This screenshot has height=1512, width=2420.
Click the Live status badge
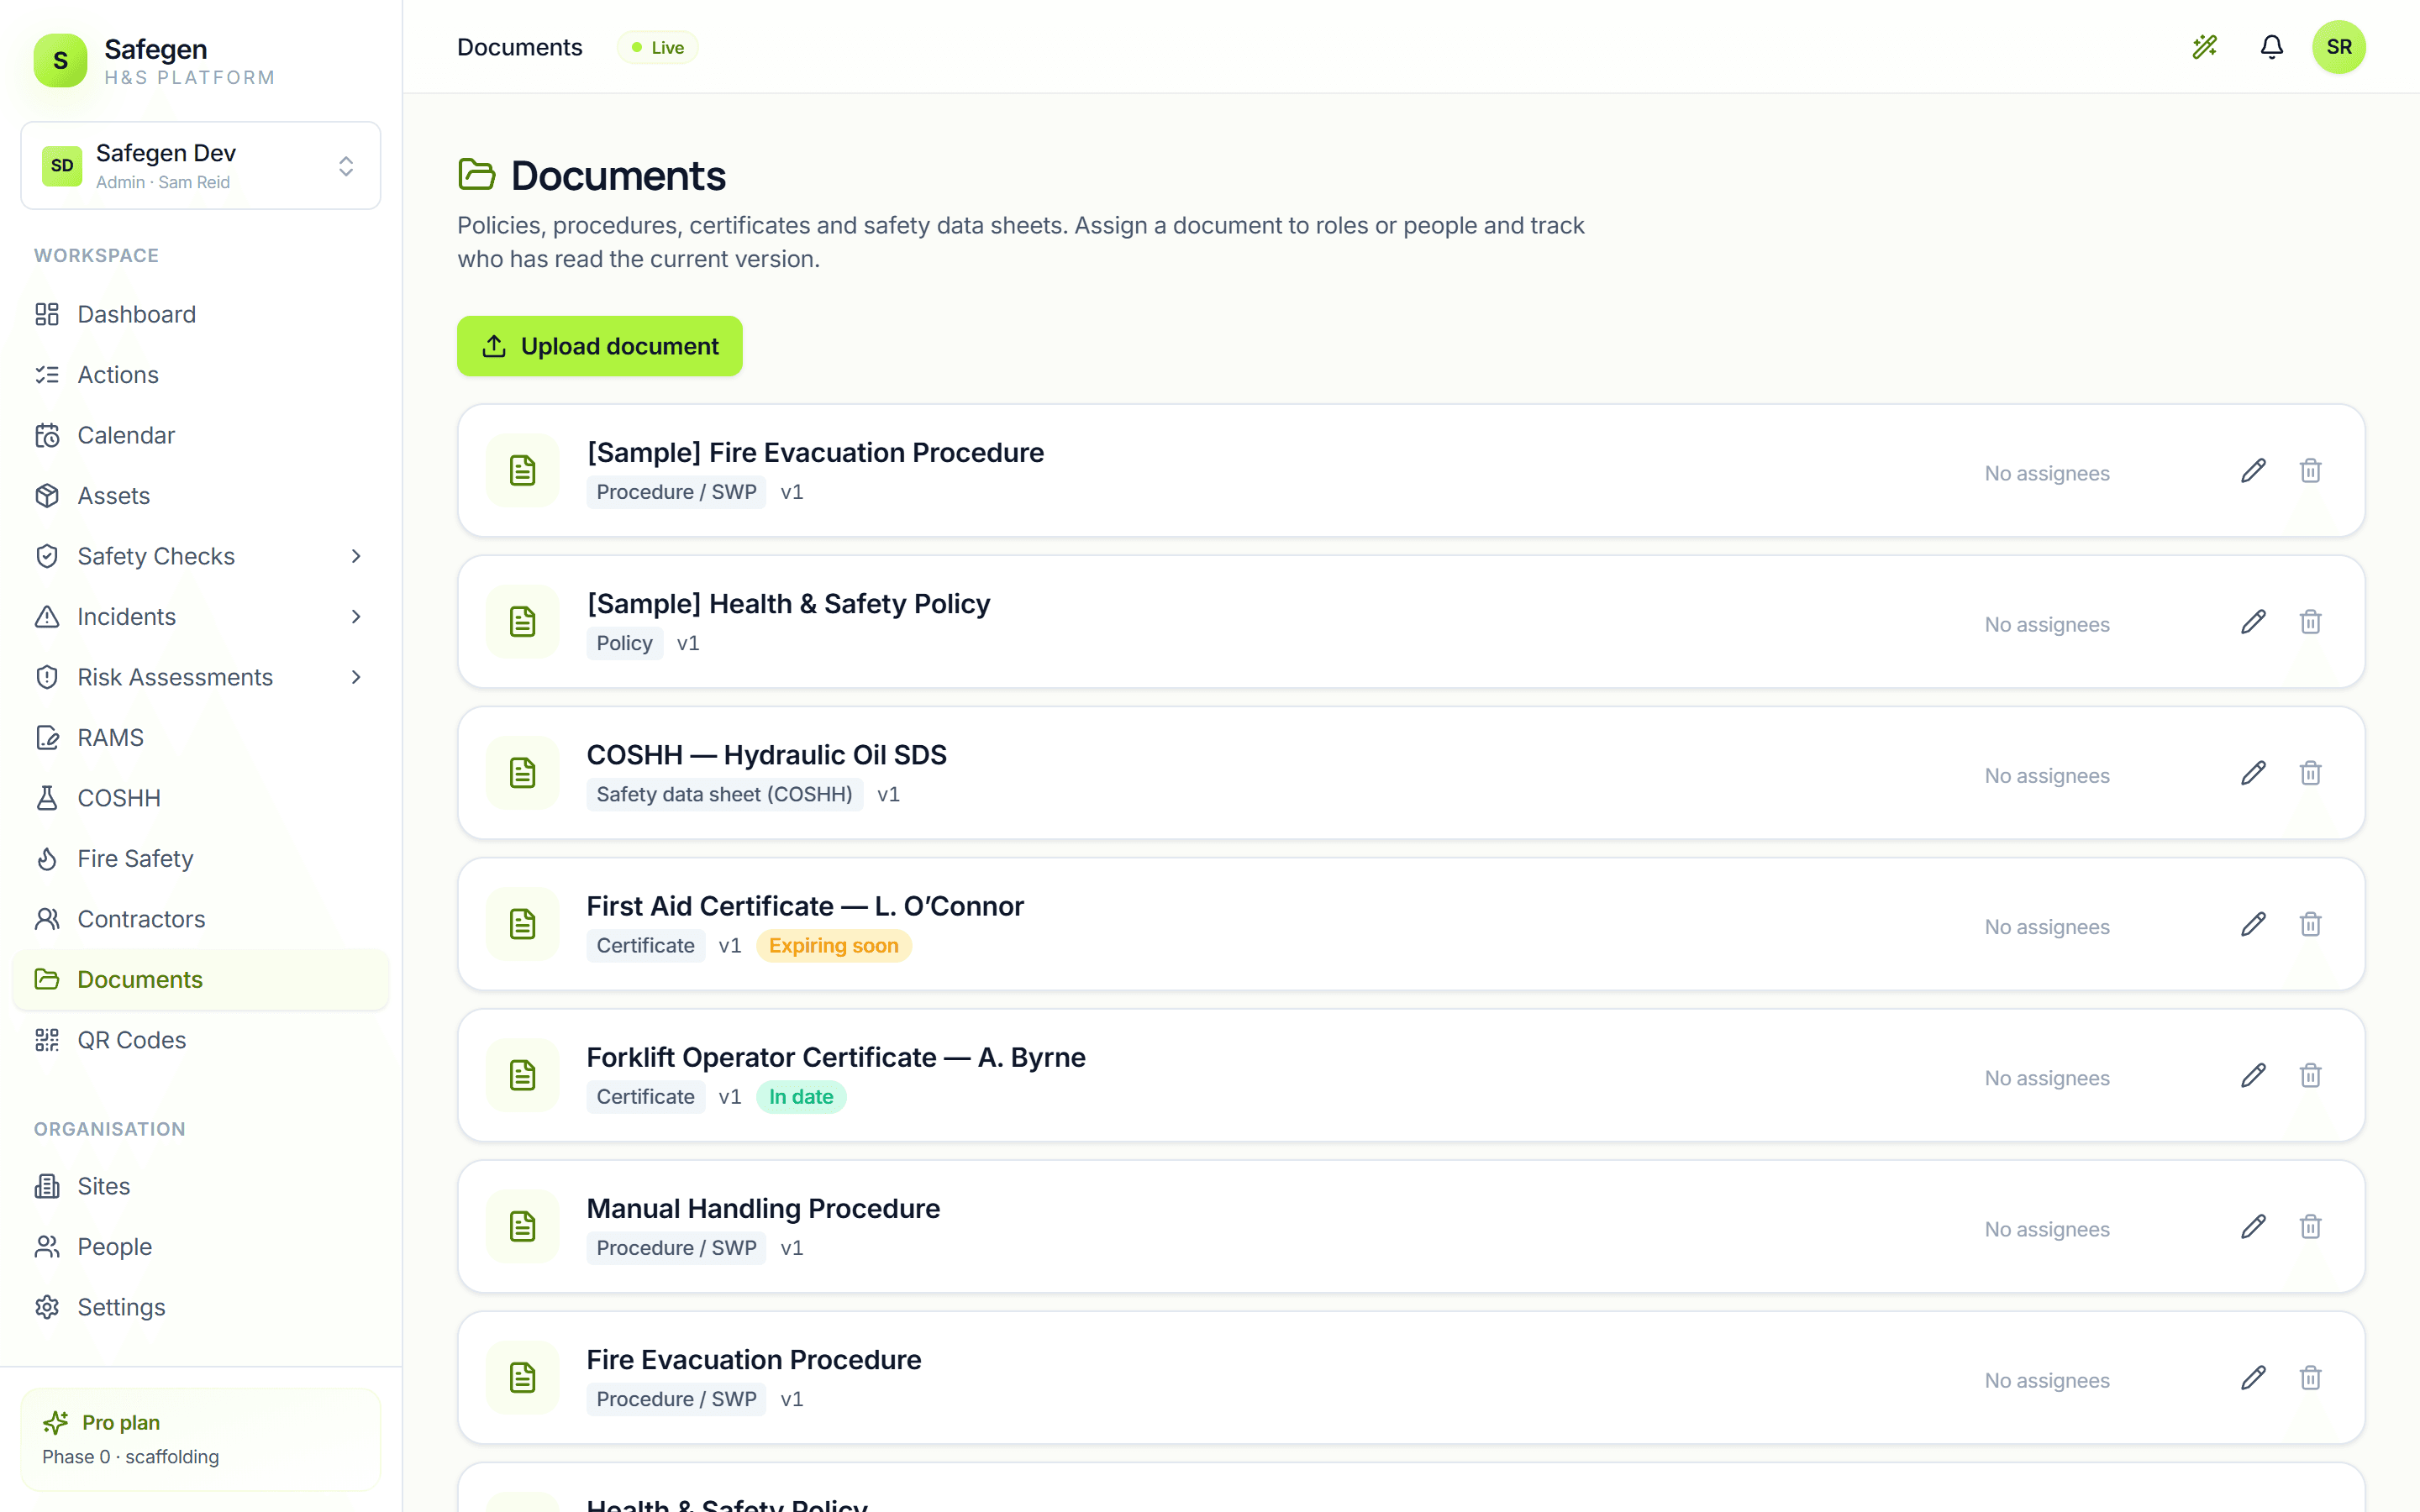click(x=658, y=47)
